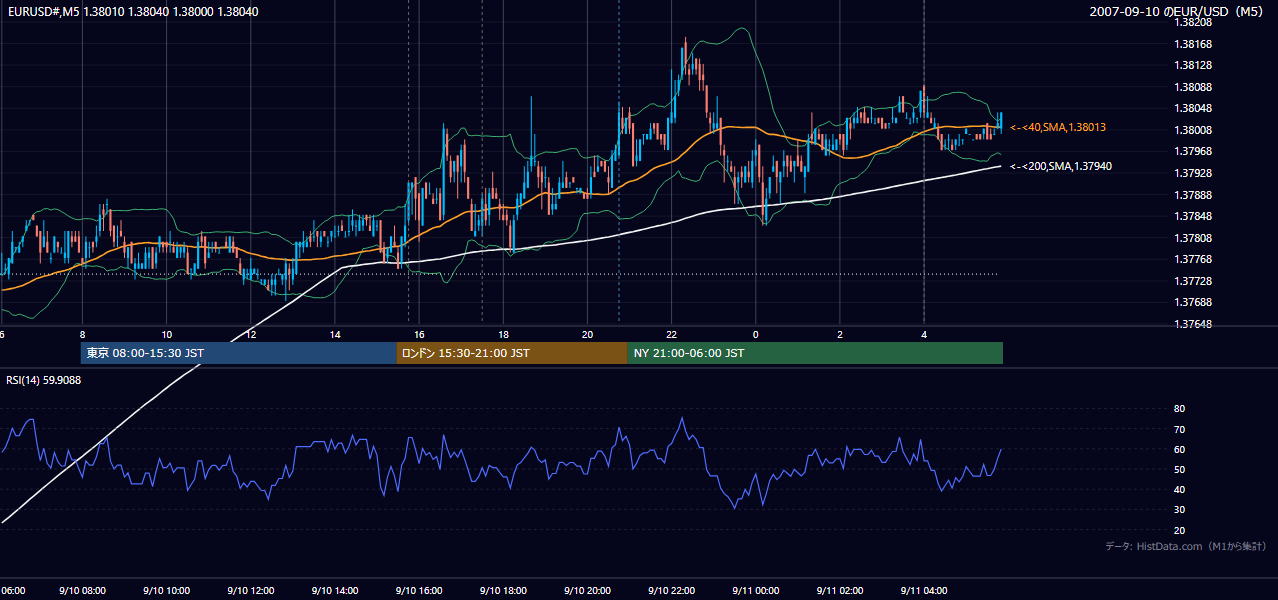This screenshot has width=1278, height=600.
Task: Click price level 1.37808 on the price axis
Action: click(1193, 238)
